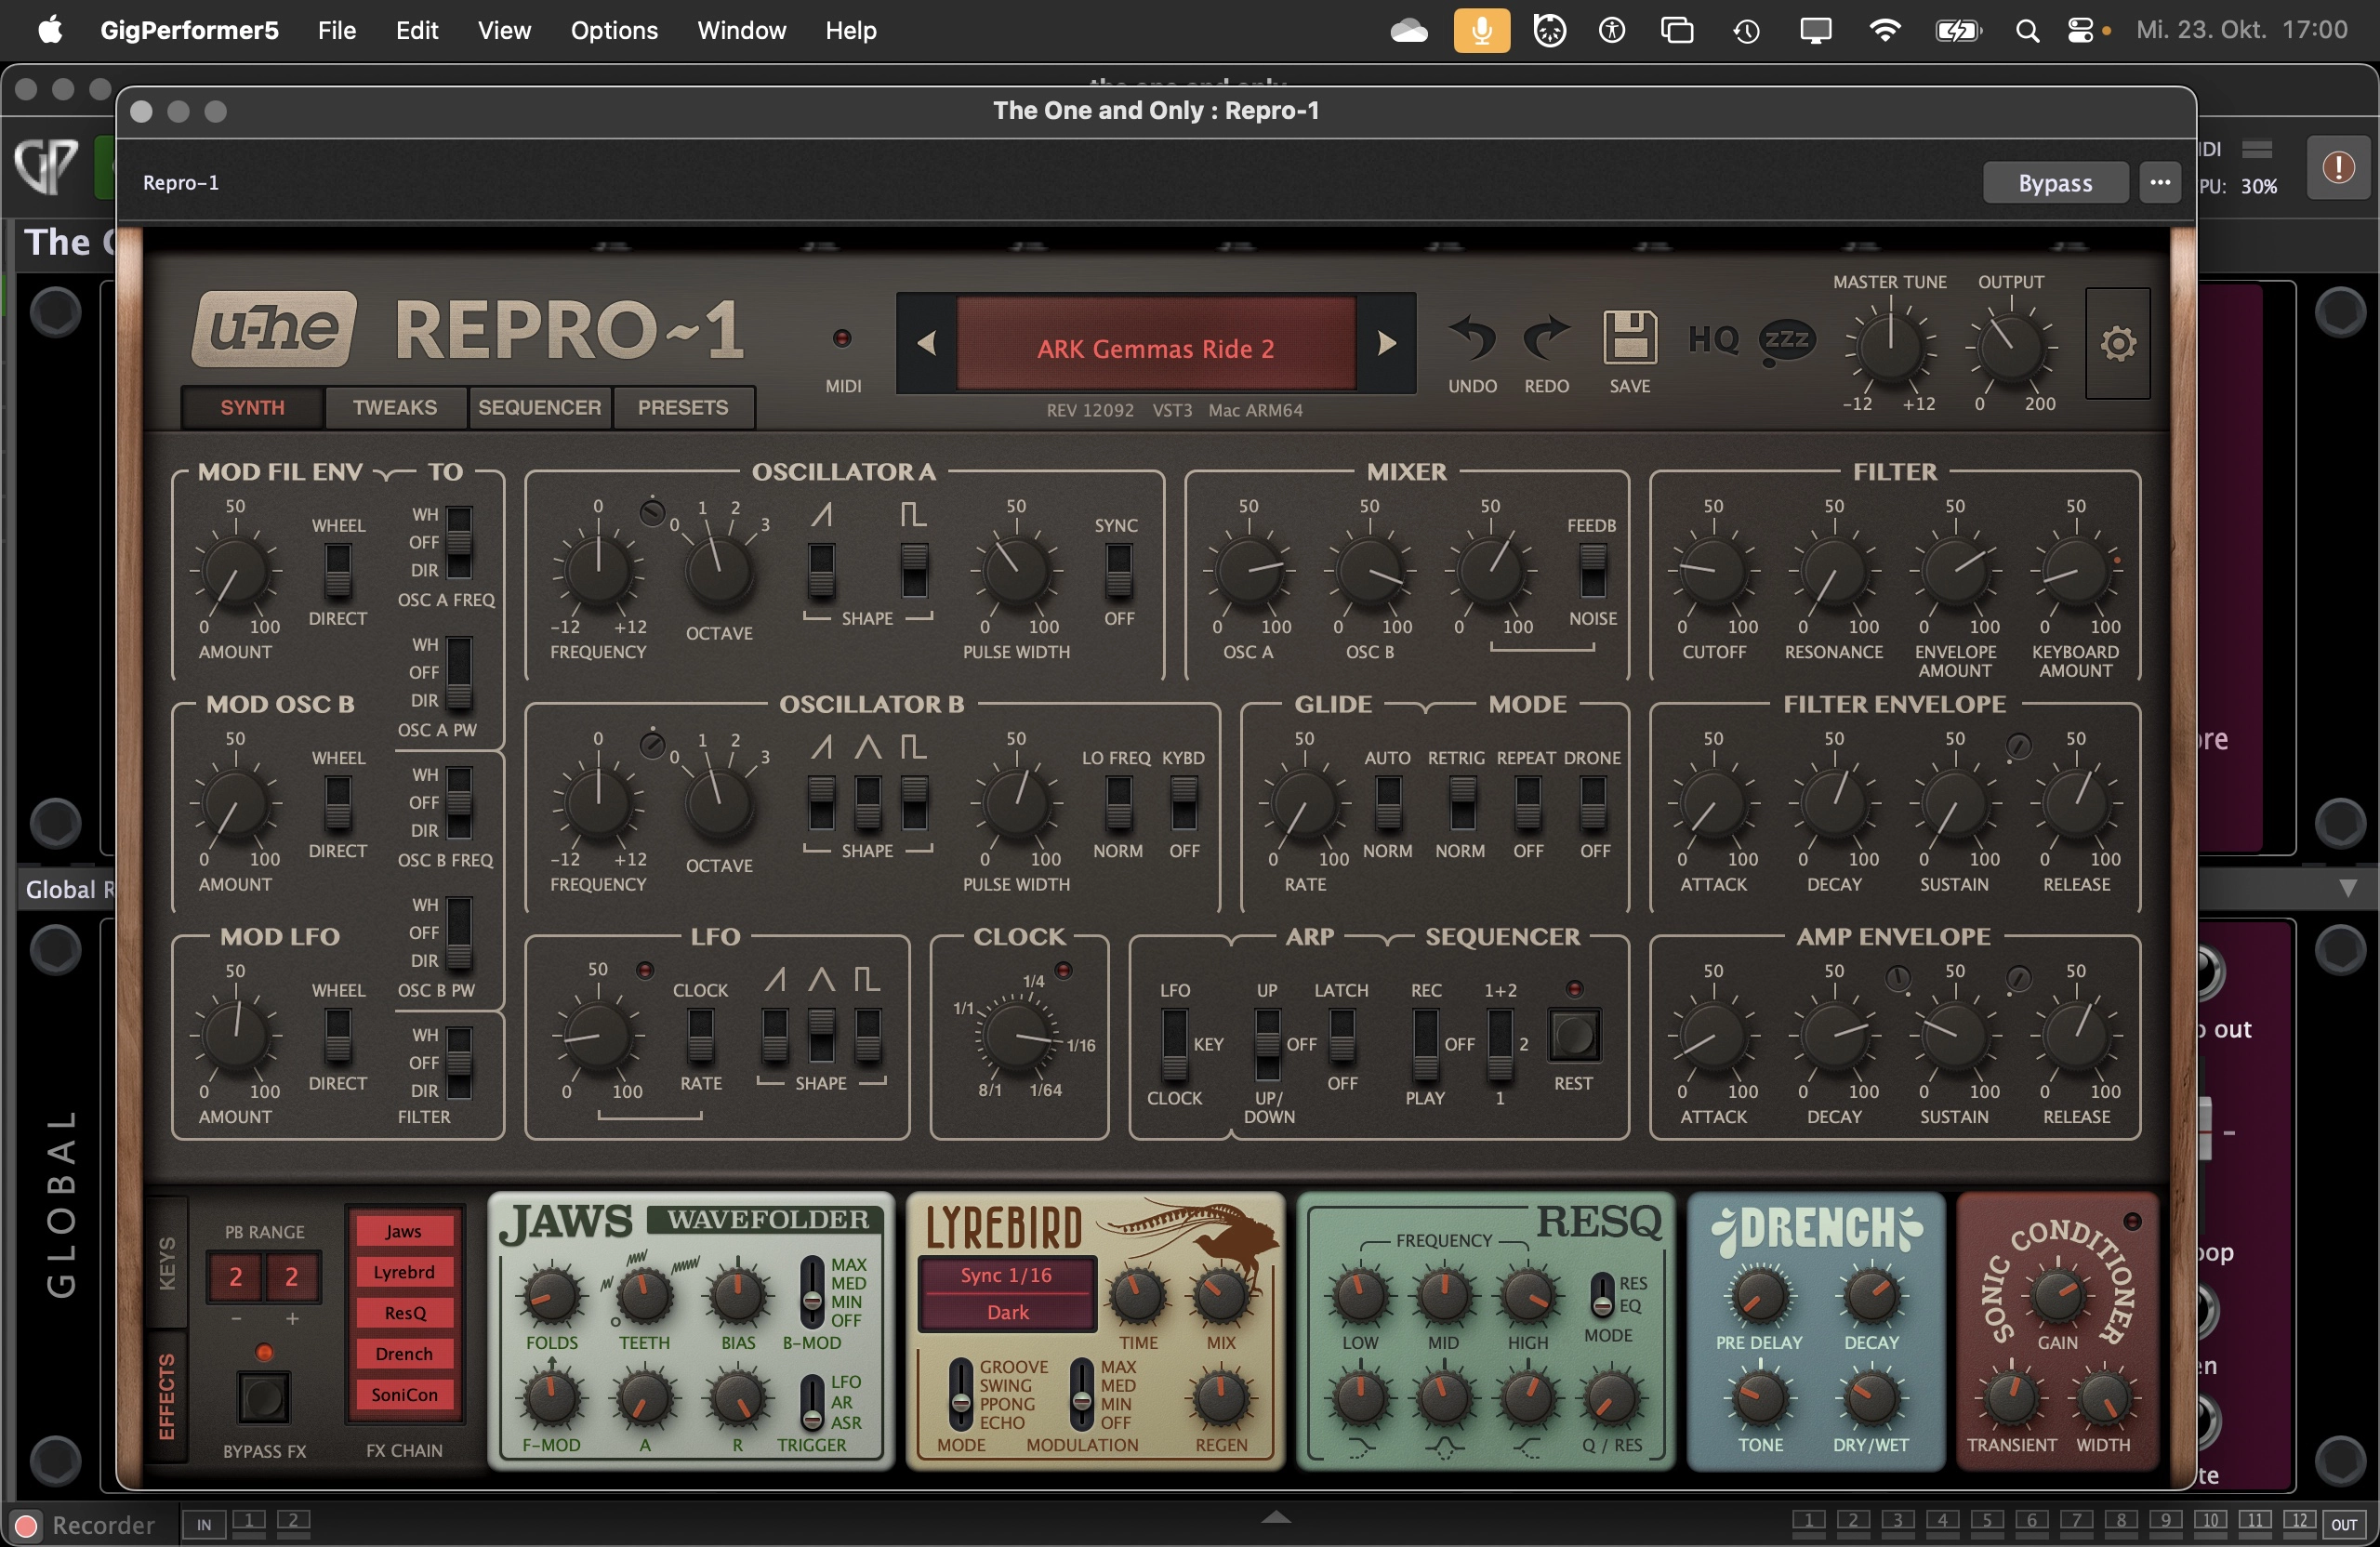Image resolution: width=2380 pixels, height=1547 pixels.
Task: Toggle Mod Fil Env WHEEL/DIRECT switch
Action: point(338,570)
